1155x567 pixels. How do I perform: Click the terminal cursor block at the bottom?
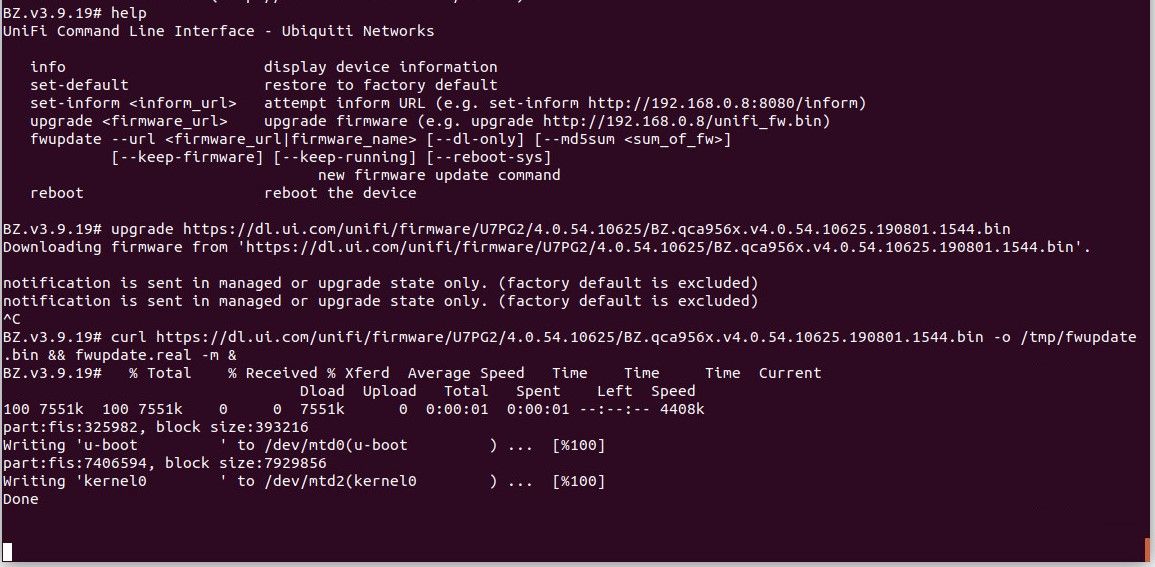[x=7, y=551]
